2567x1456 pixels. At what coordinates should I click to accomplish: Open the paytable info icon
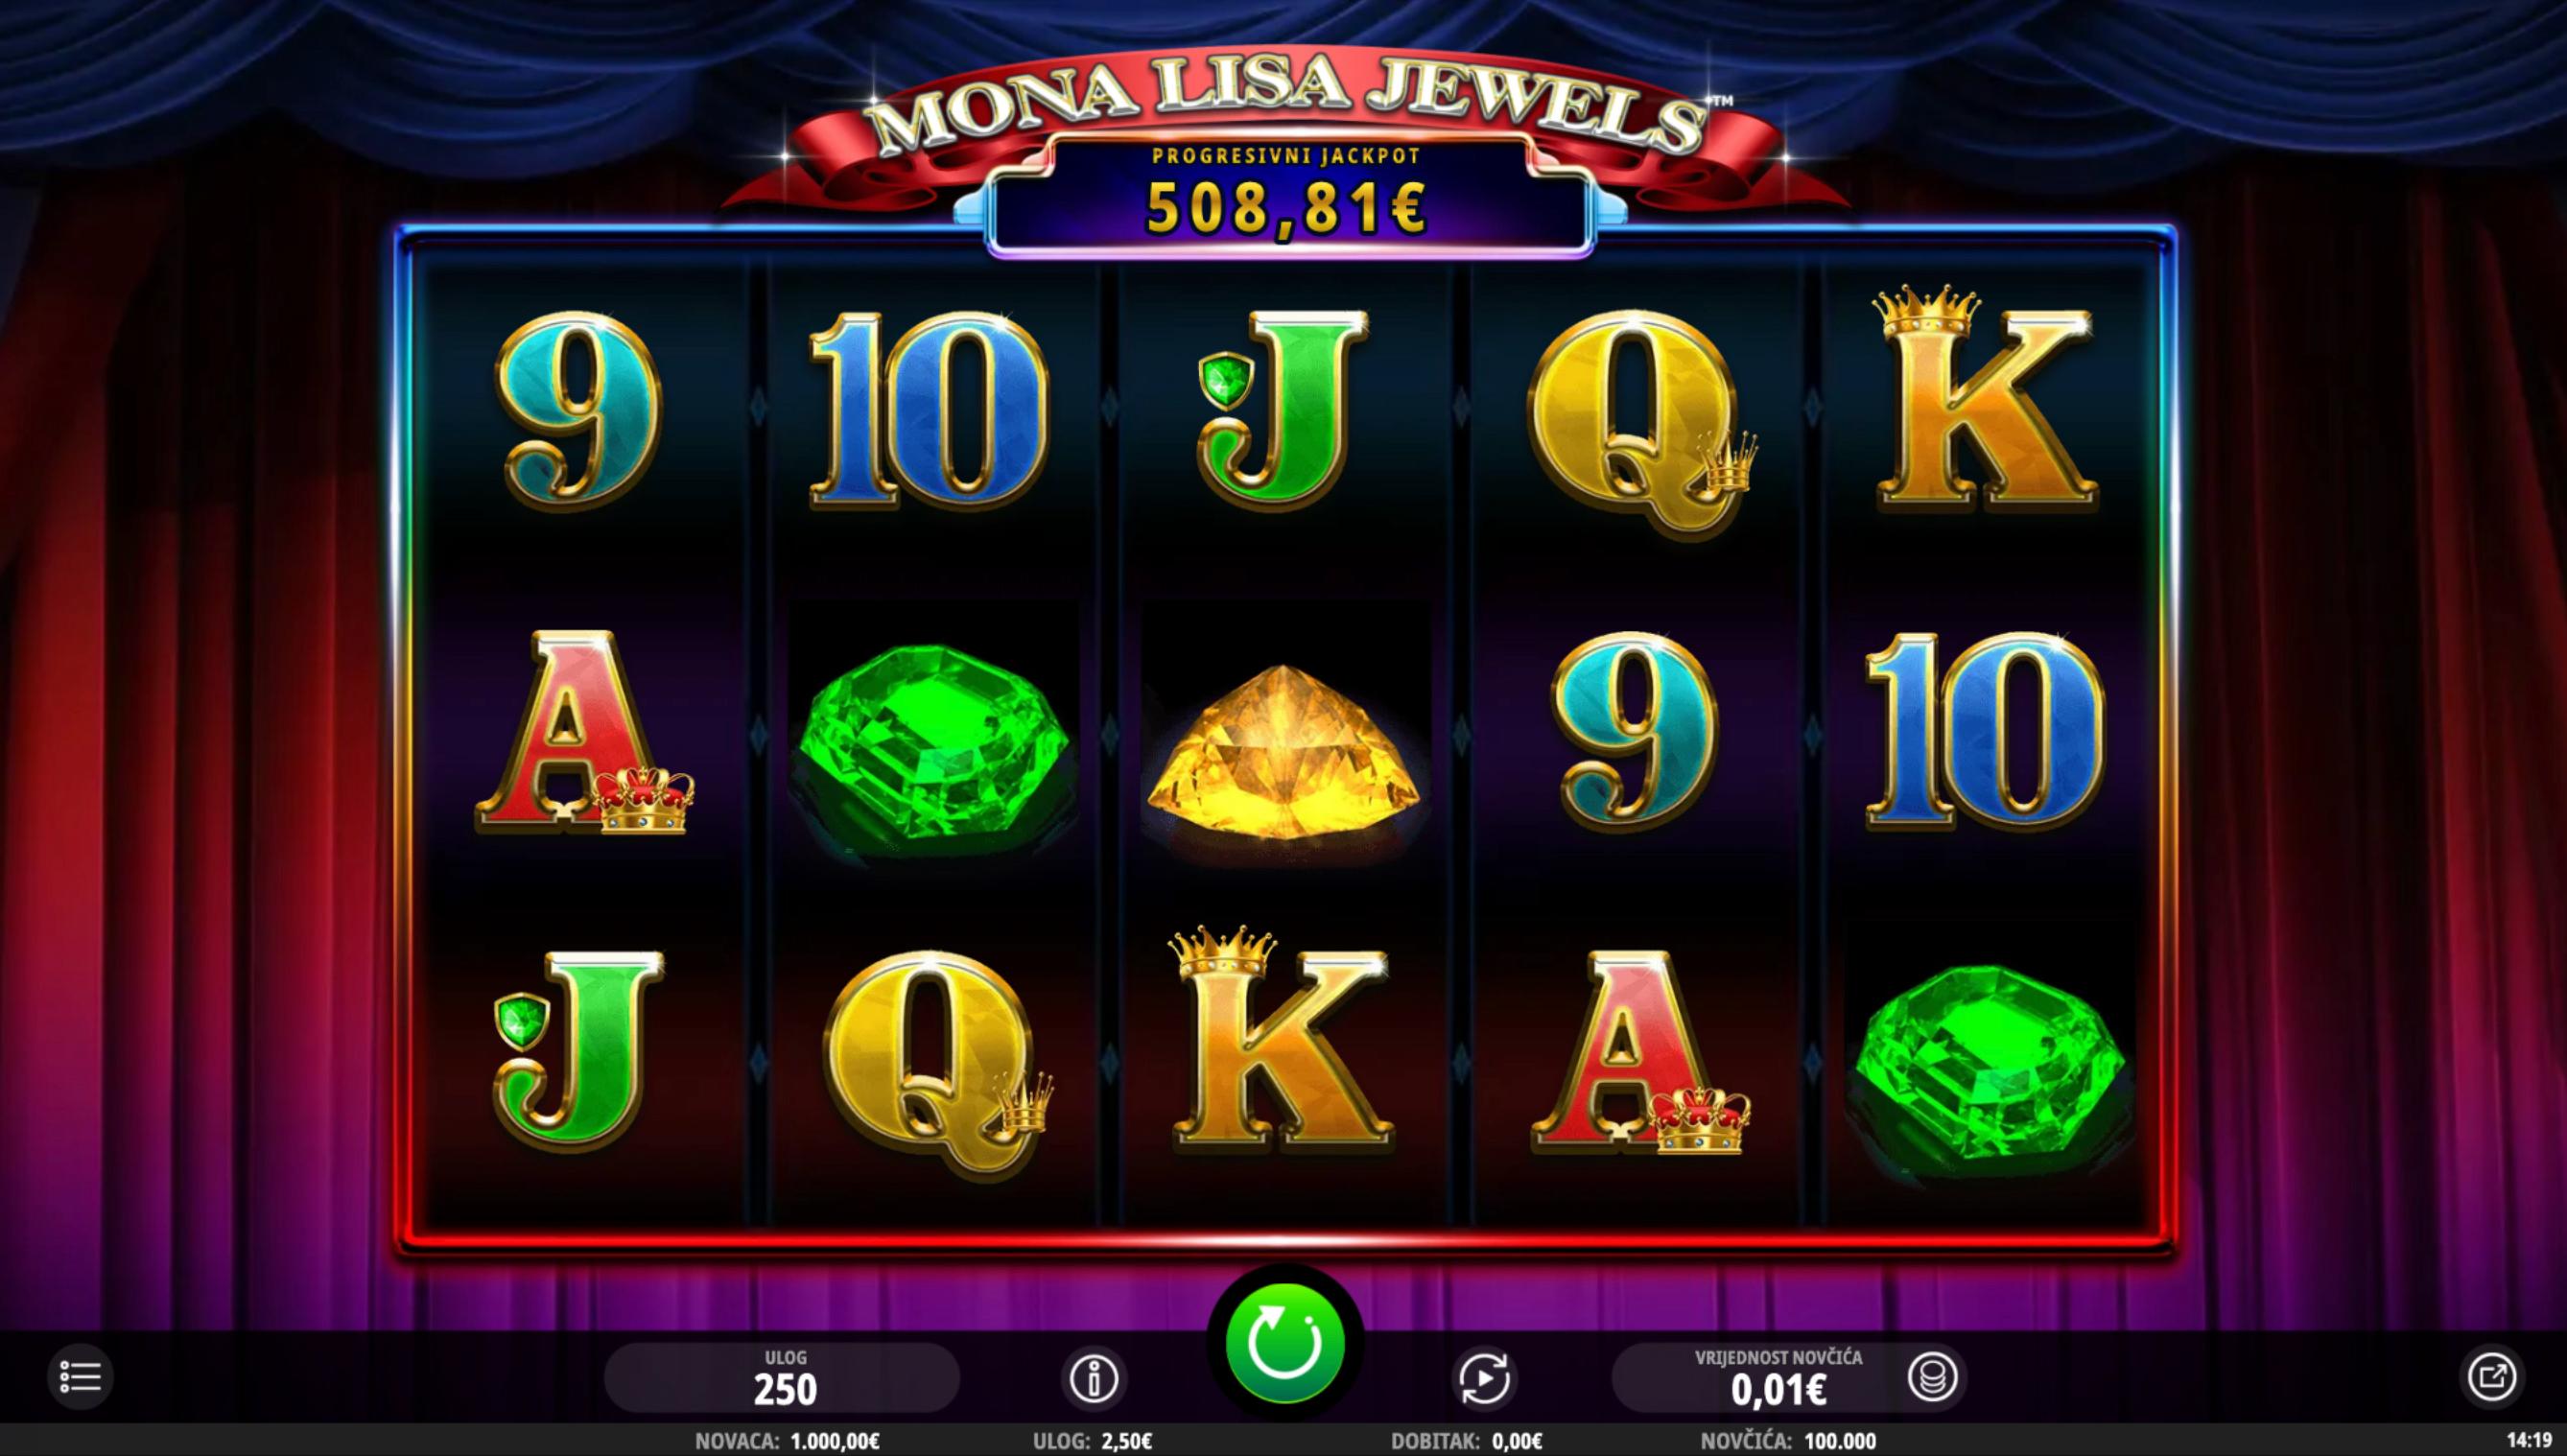click(x=1093, y=1380)
